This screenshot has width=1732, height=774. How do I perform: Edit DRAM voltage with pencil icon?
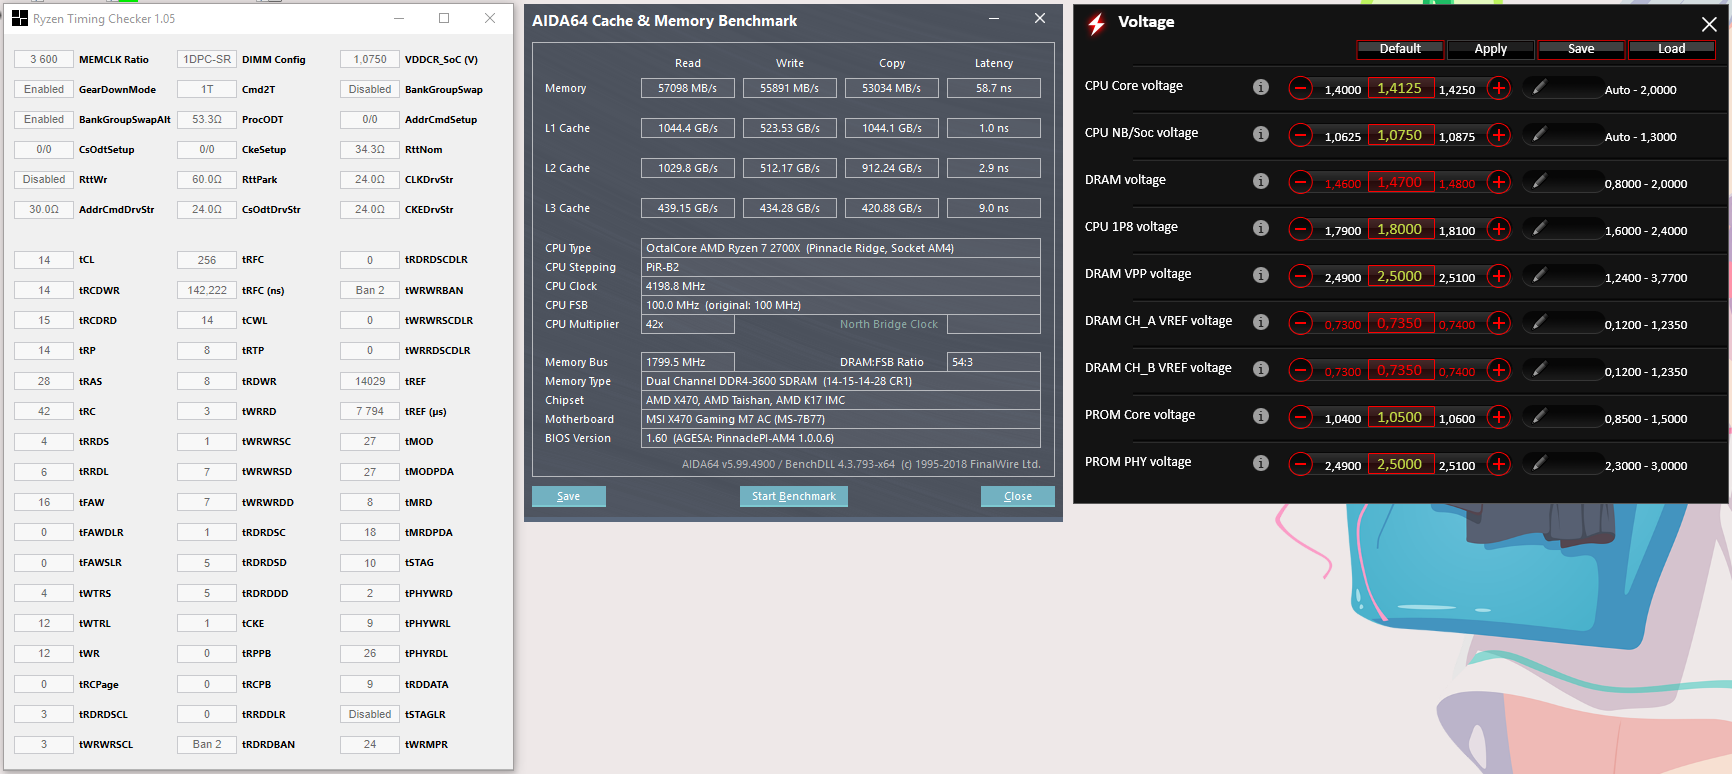coord(1539,182)
